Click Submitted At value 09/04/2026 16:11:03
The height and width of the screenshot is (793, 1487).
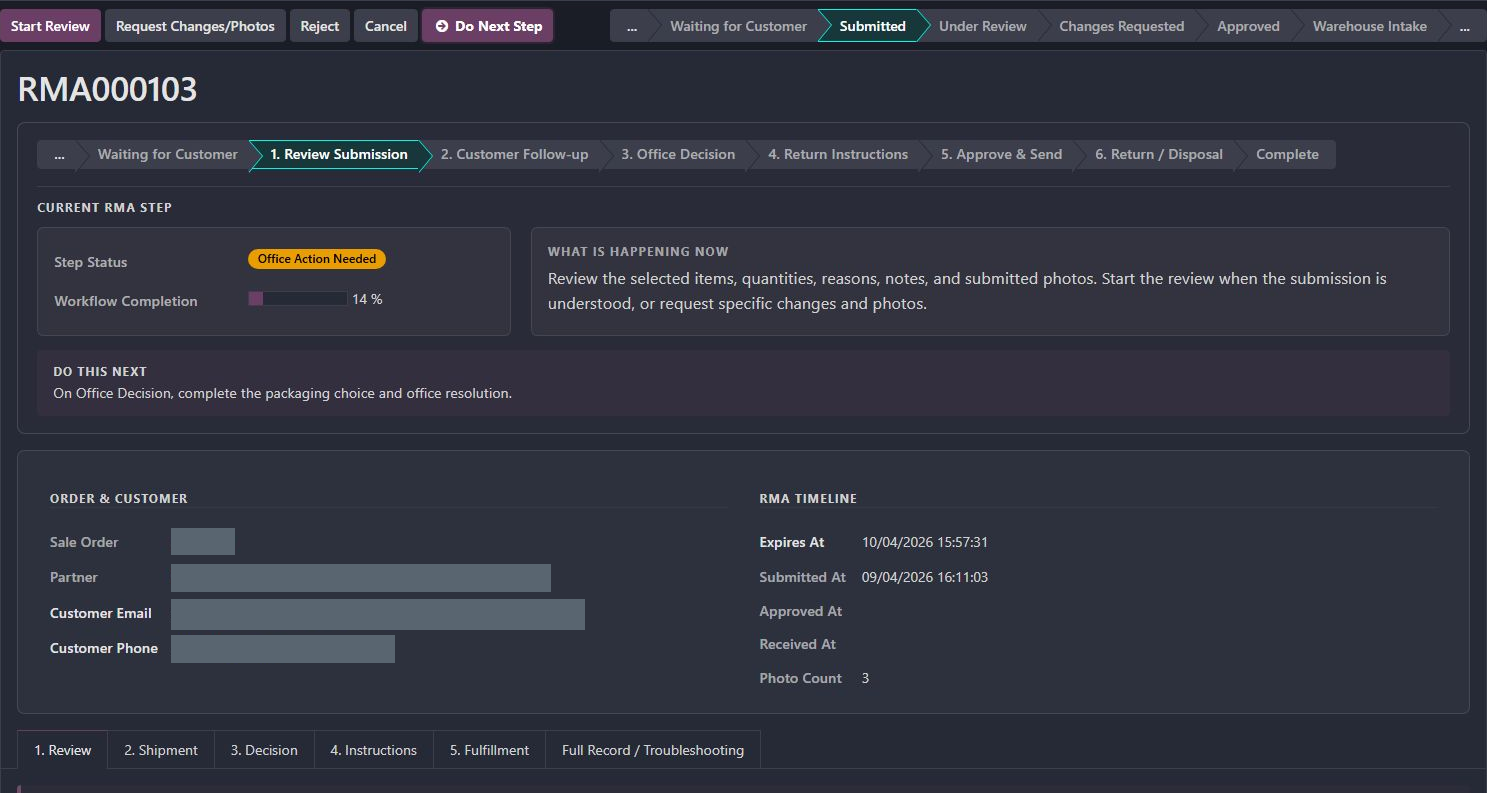tap(925, 577)
